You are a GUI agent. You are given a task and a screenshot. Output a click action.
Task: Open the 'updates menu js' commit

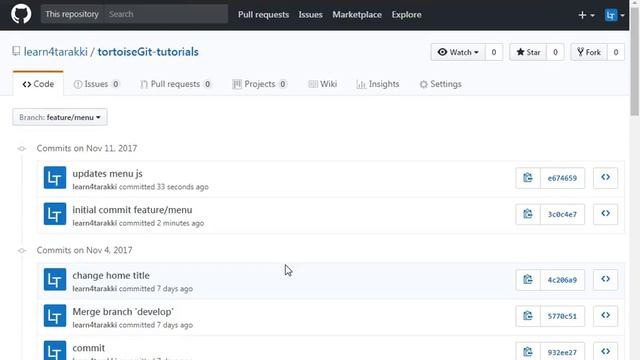pos(107,173)
